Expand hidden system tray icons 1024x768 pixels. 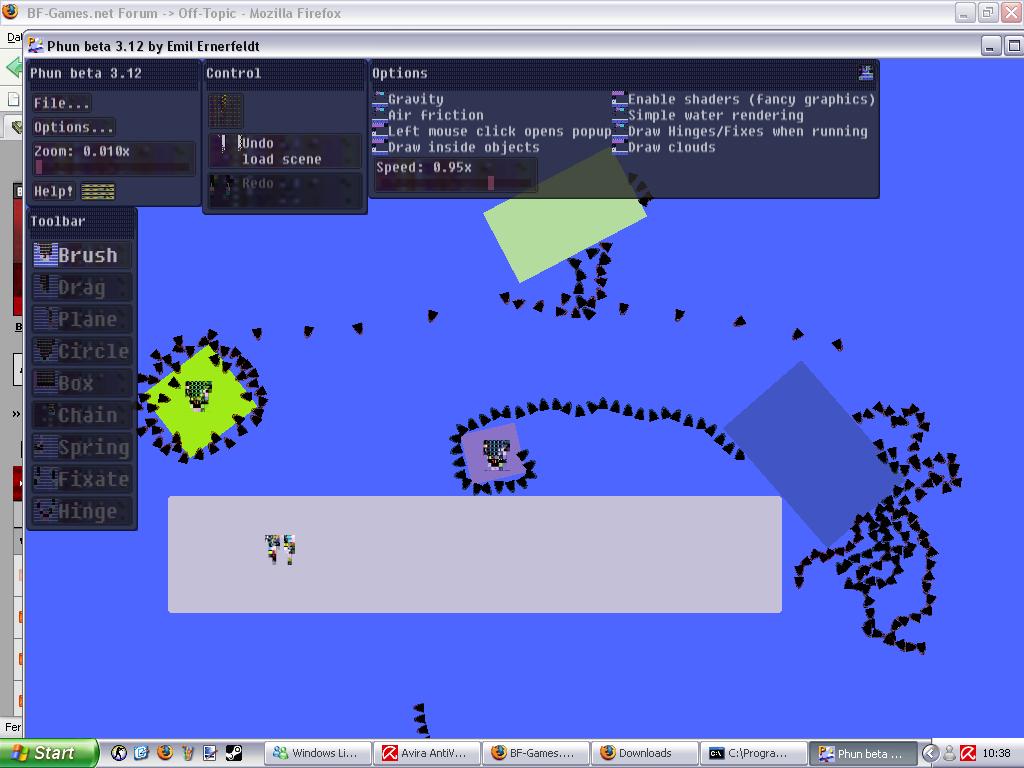(x=930, y=753)
